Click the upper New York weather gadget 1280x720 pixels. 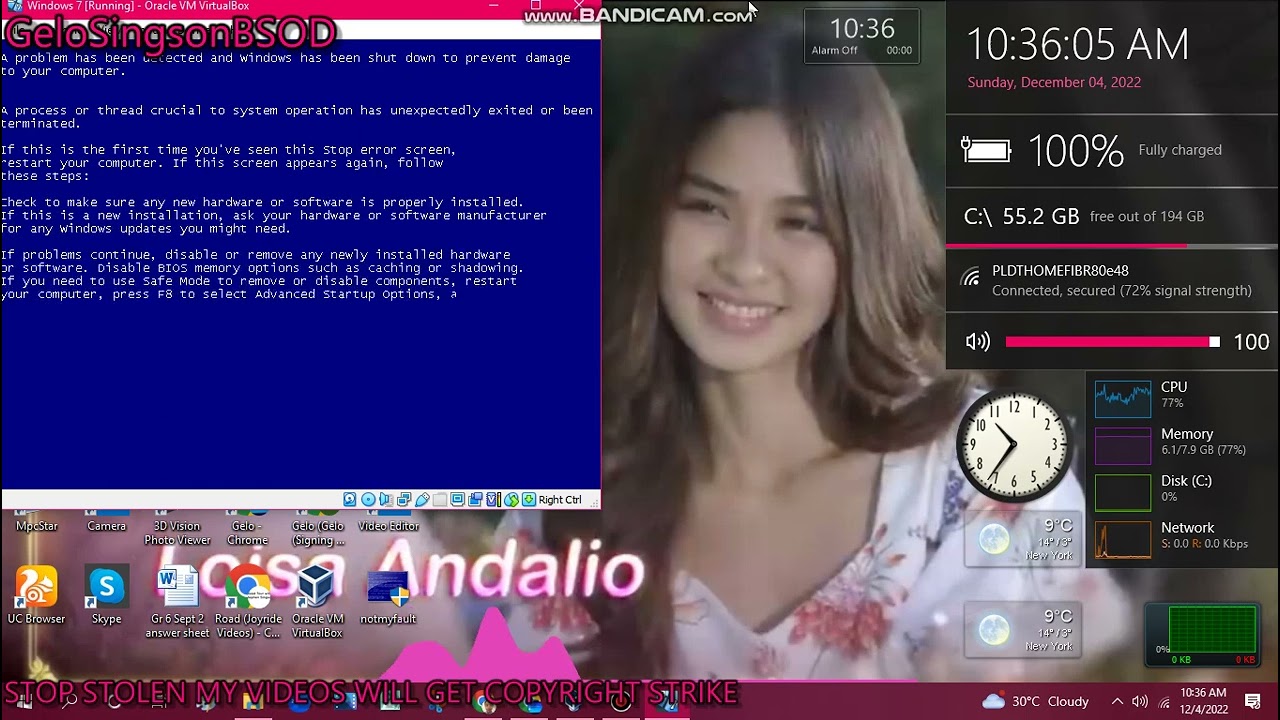[1022, 540]
